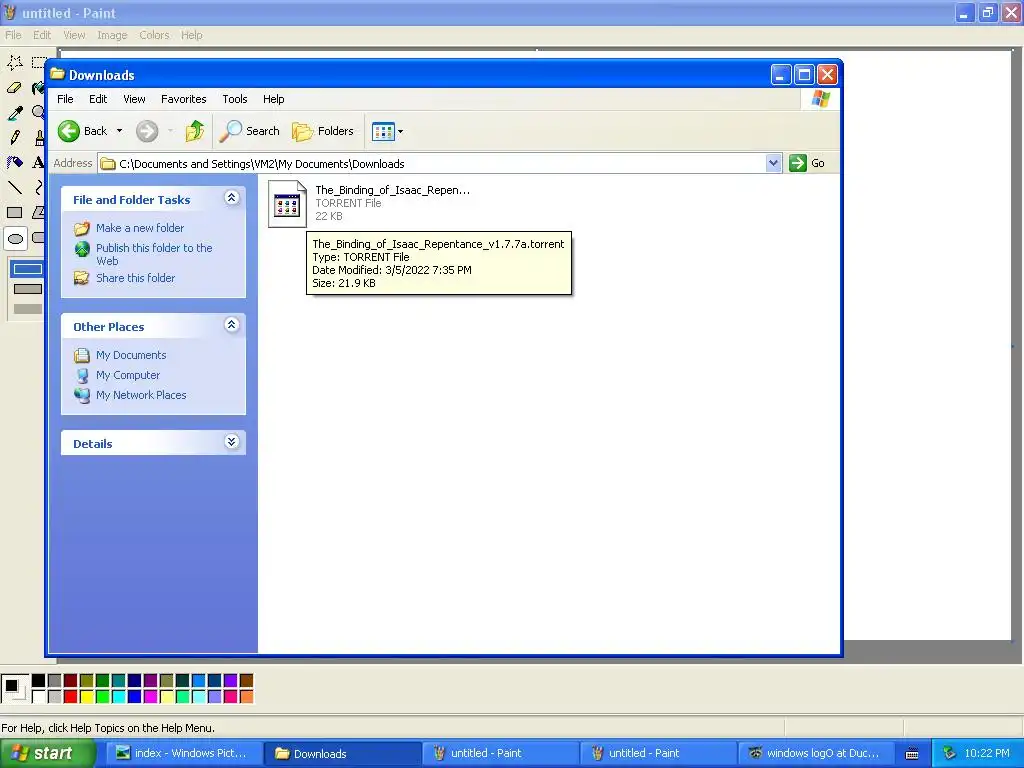This screenshot has height=768, width=1024.
Task: Select the solid fill no-outline style option
Action: (28, 309)
